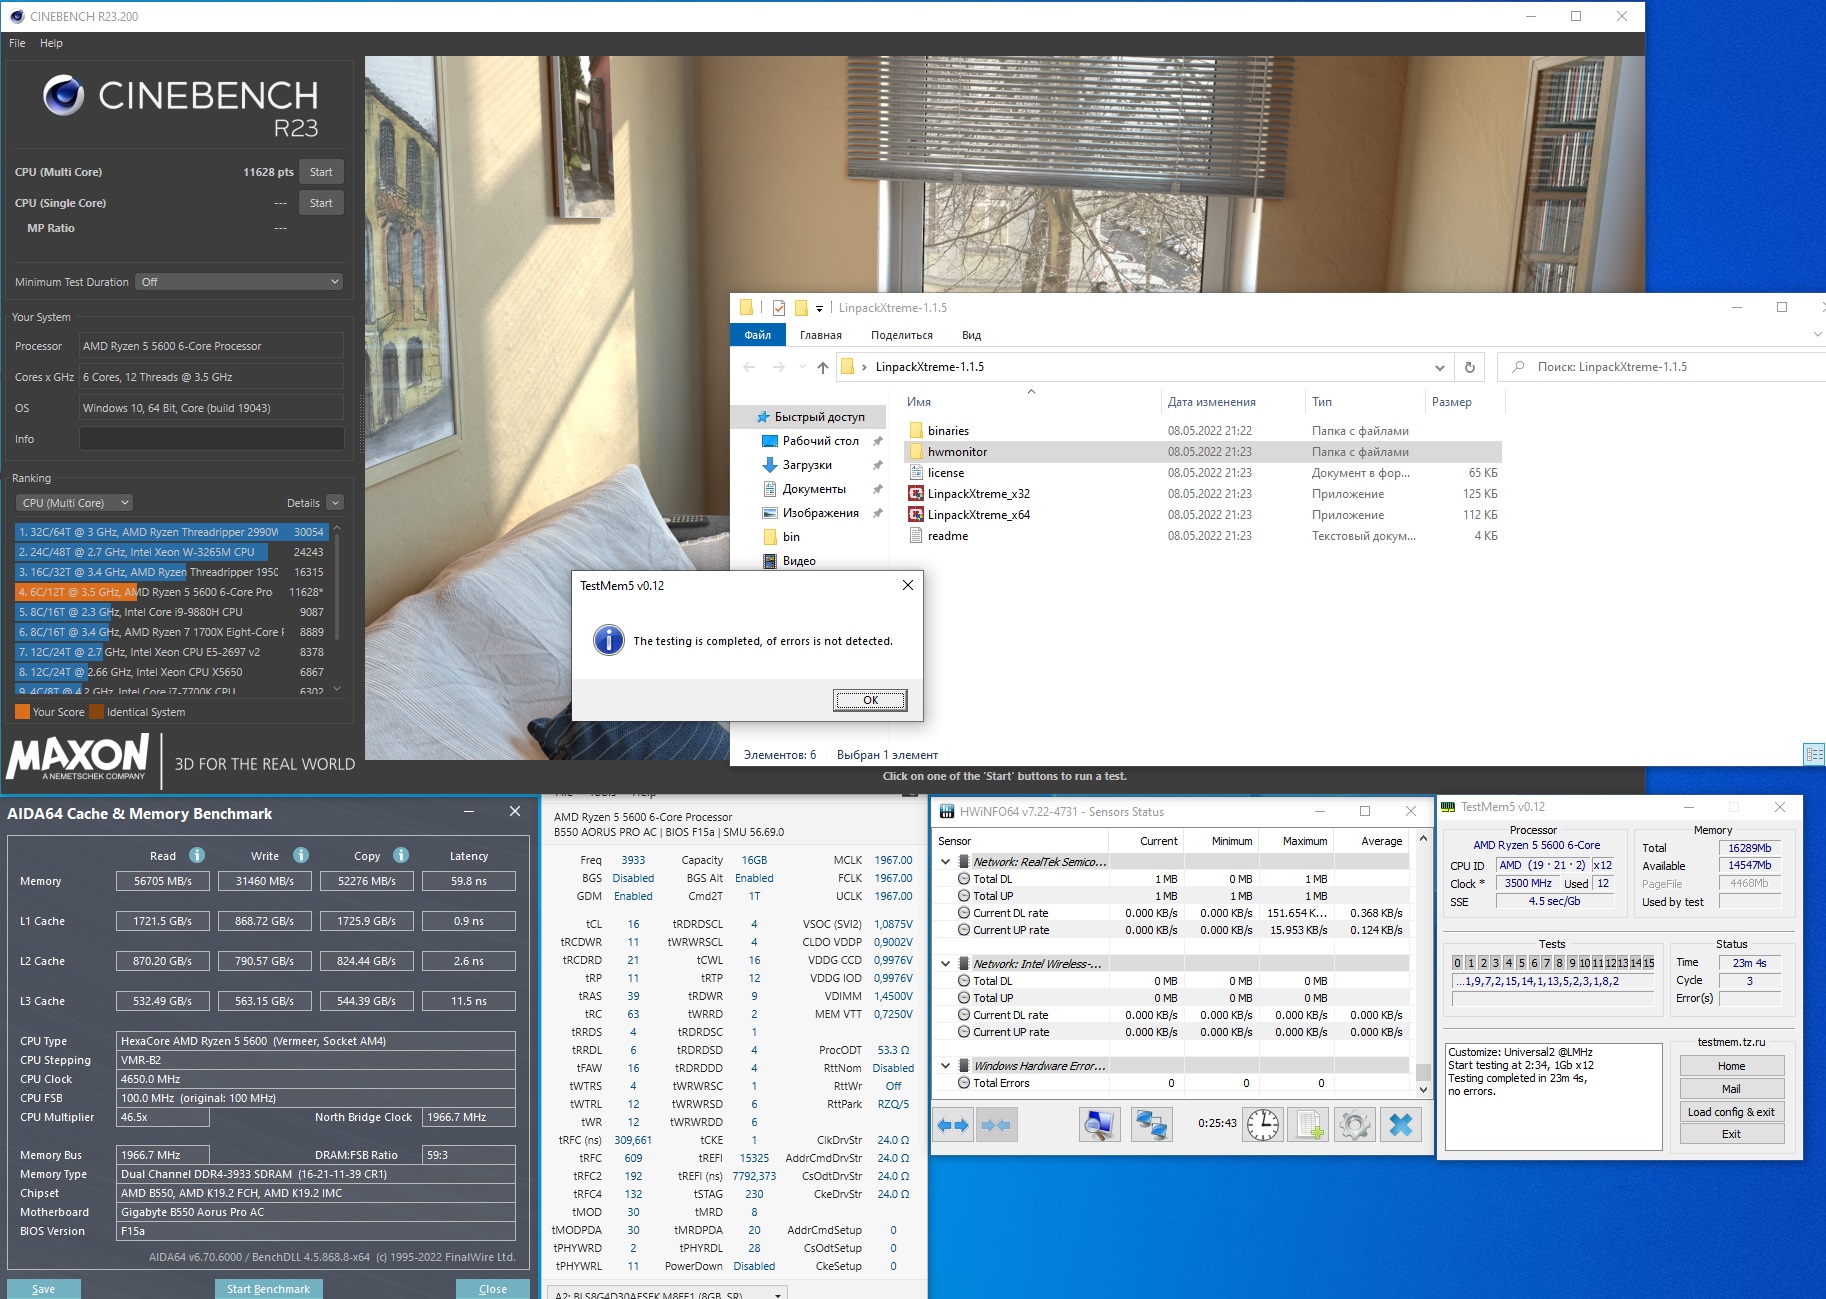
Task: Click the Exit button in TestMem5
Action: (1731, 1134)
